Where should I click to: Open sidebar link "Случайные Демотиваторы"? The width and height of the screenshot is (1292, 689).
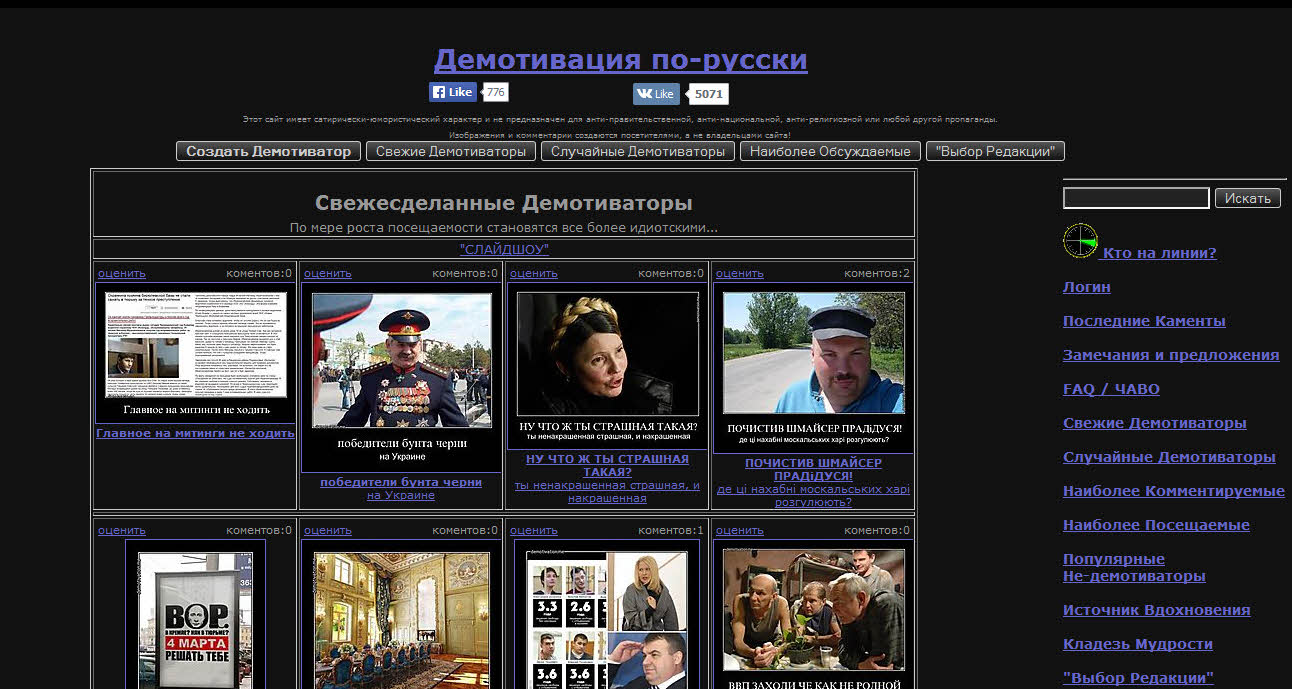1169,457
